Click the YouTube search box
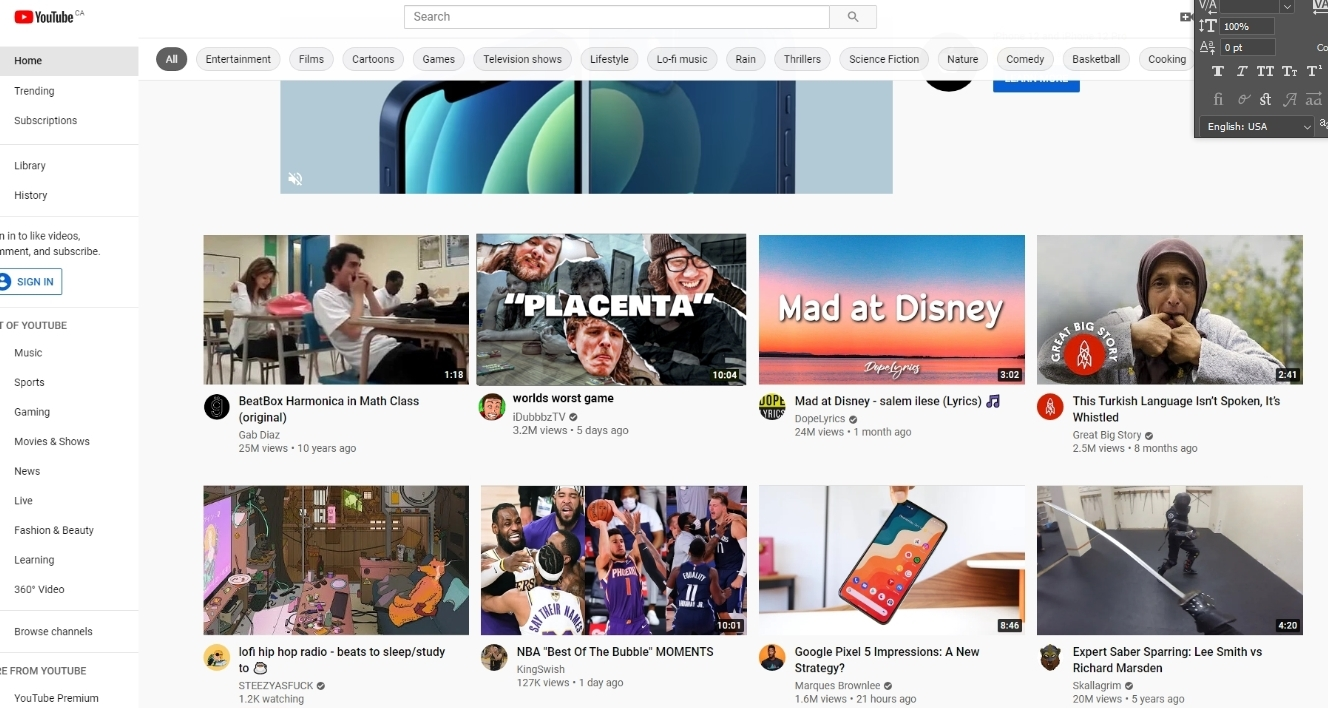 (617, 16)
